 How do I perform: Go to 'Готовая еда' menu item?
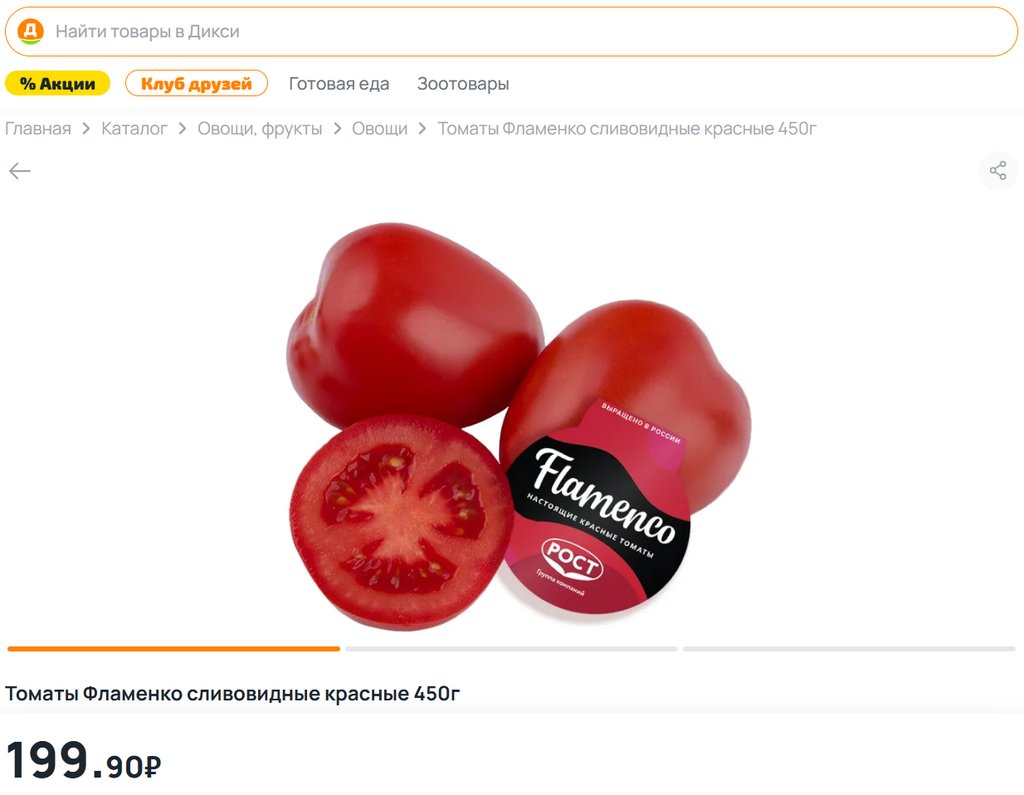339,84
